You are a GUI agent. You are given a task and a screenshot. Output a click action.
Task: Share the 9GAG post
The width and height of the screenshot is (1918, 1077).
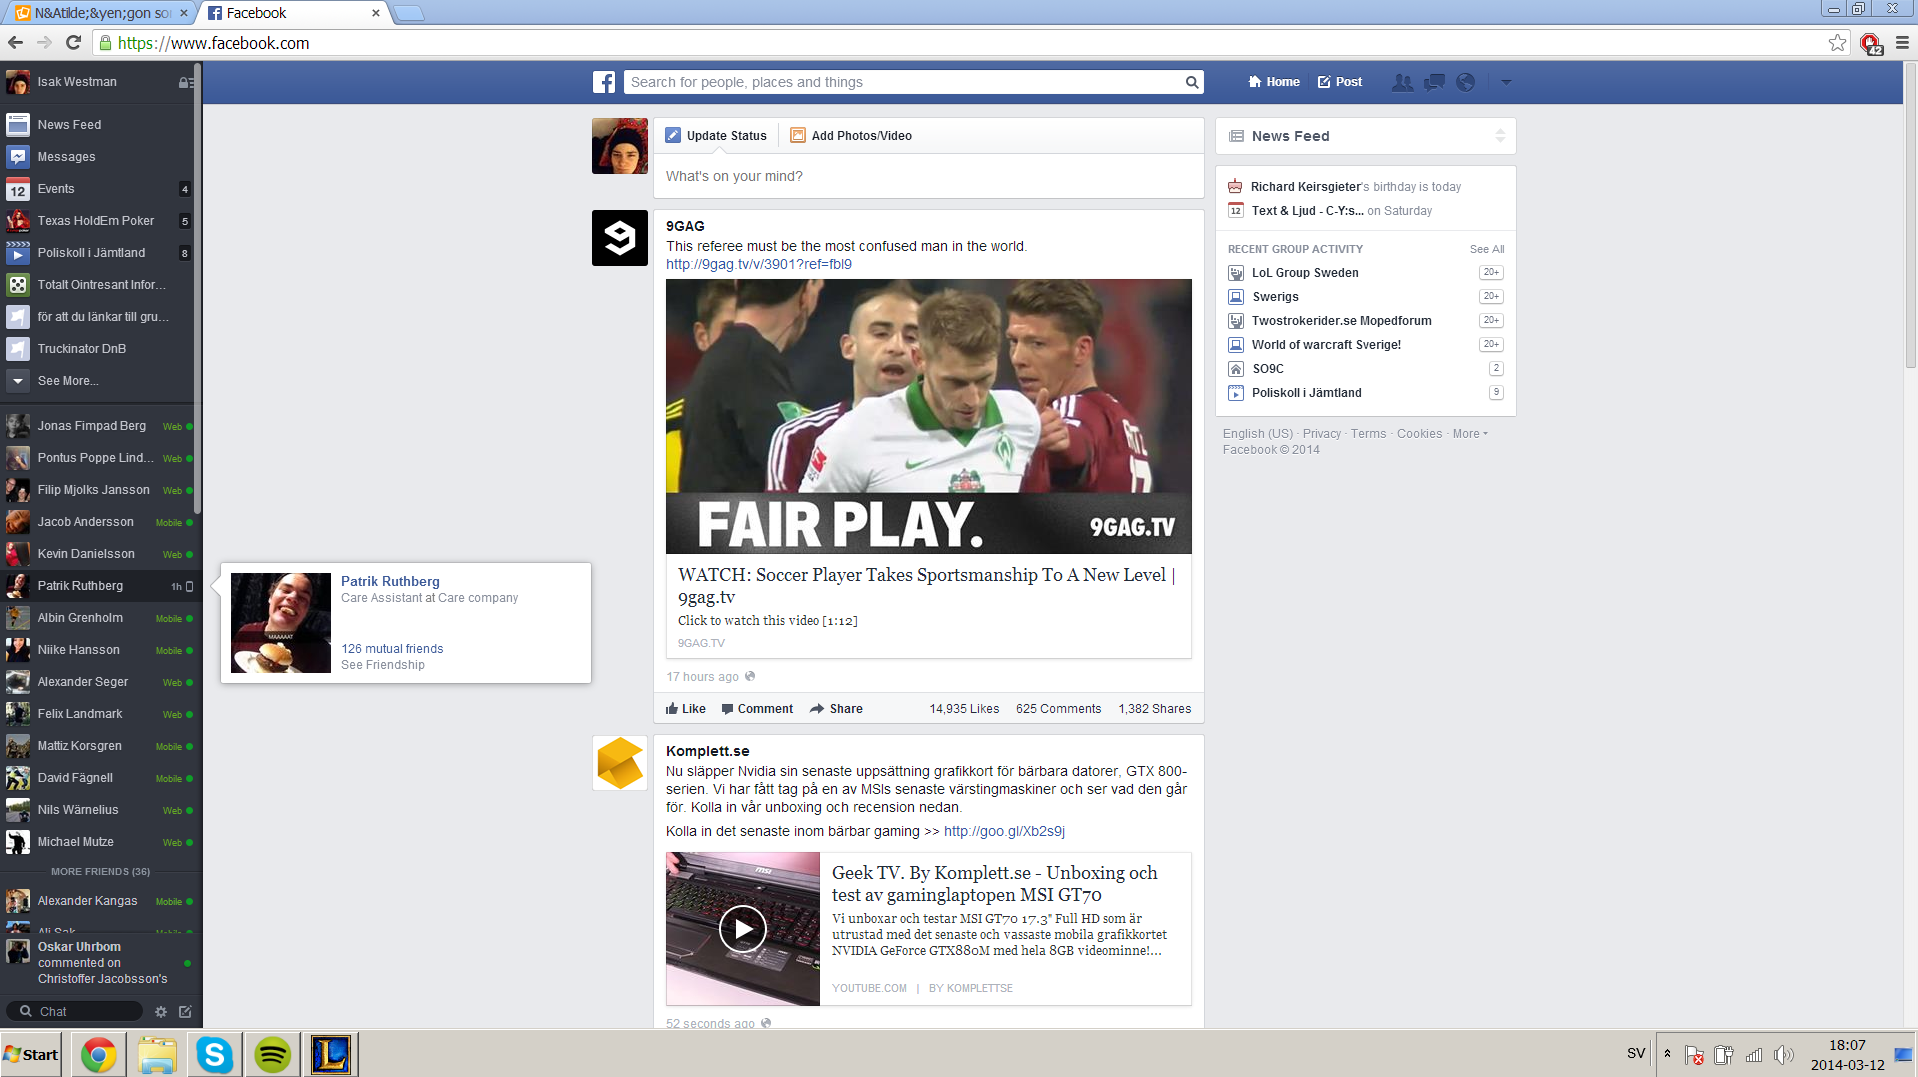pos(836,709)
